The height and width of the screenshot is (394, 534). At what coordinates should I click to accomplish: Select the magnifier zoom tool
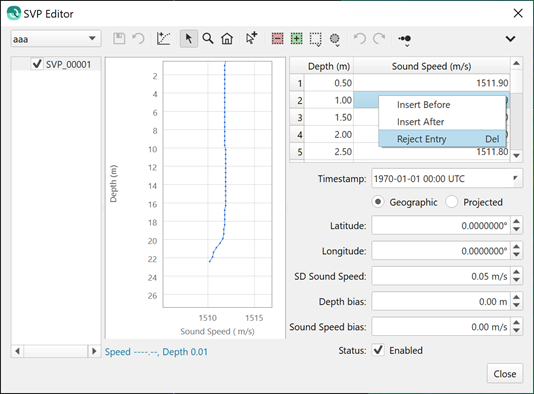pyautogui.click(x=208, y=38)
